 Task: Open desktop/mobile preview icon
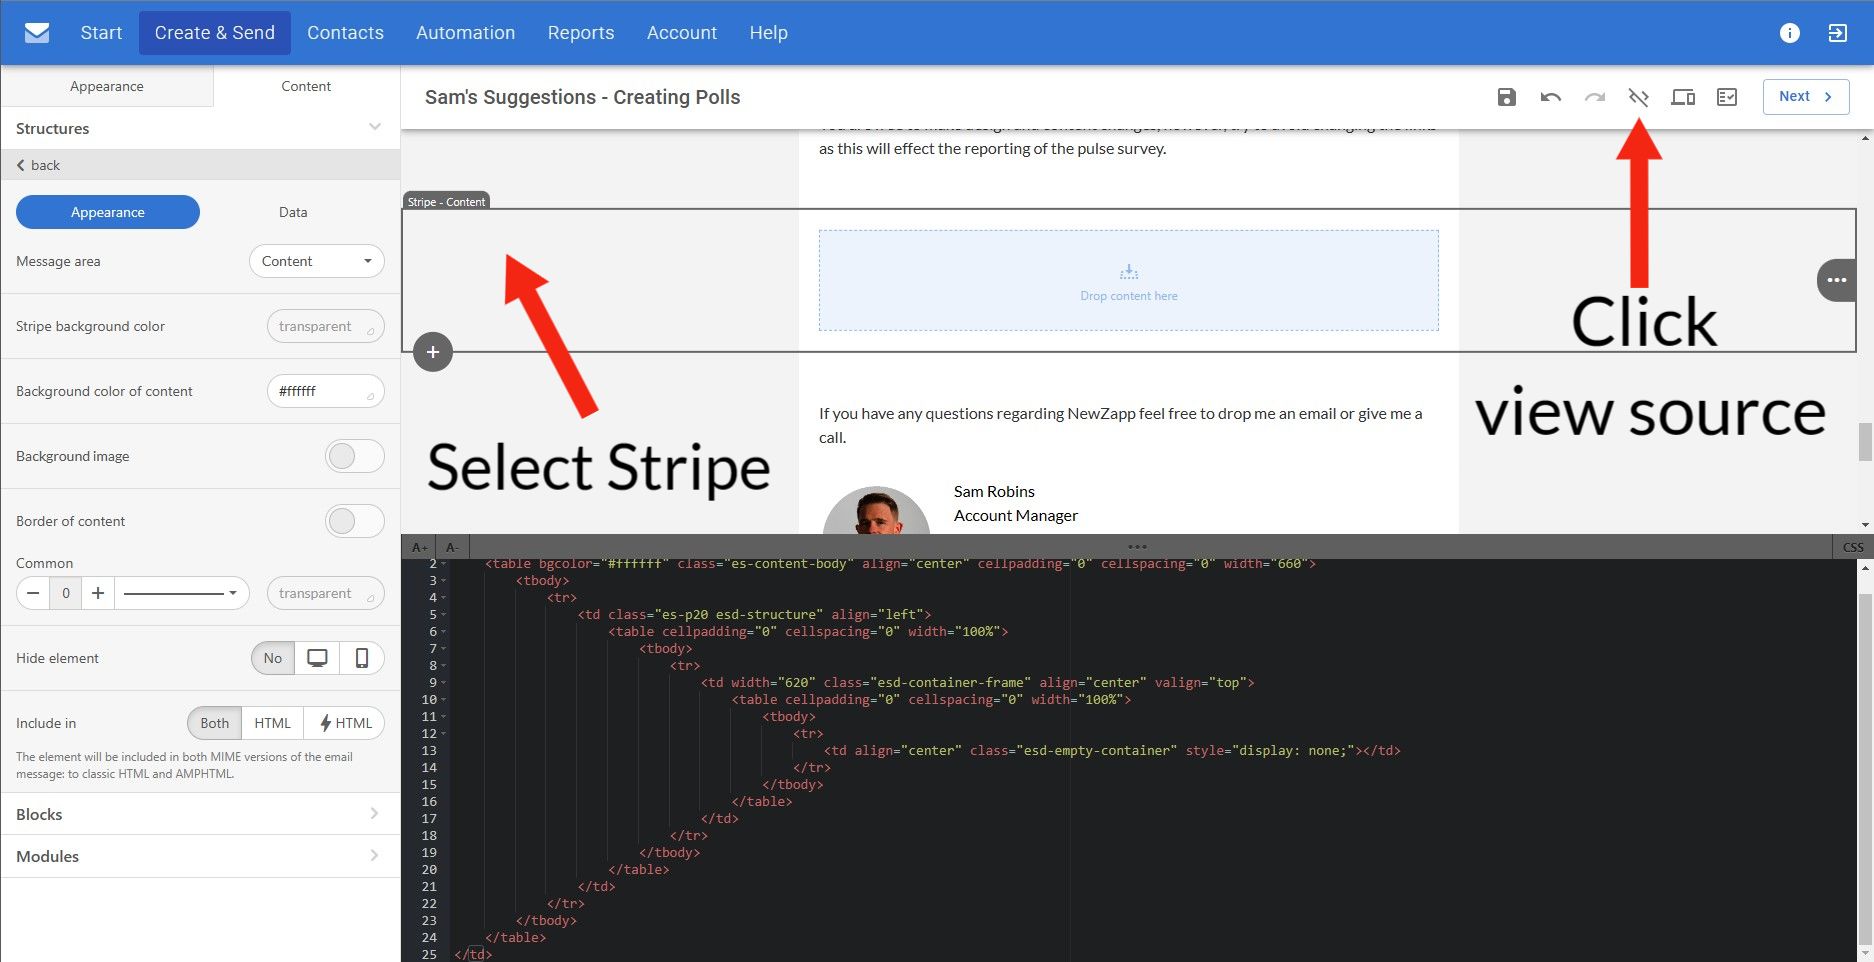click(1682, 97)
